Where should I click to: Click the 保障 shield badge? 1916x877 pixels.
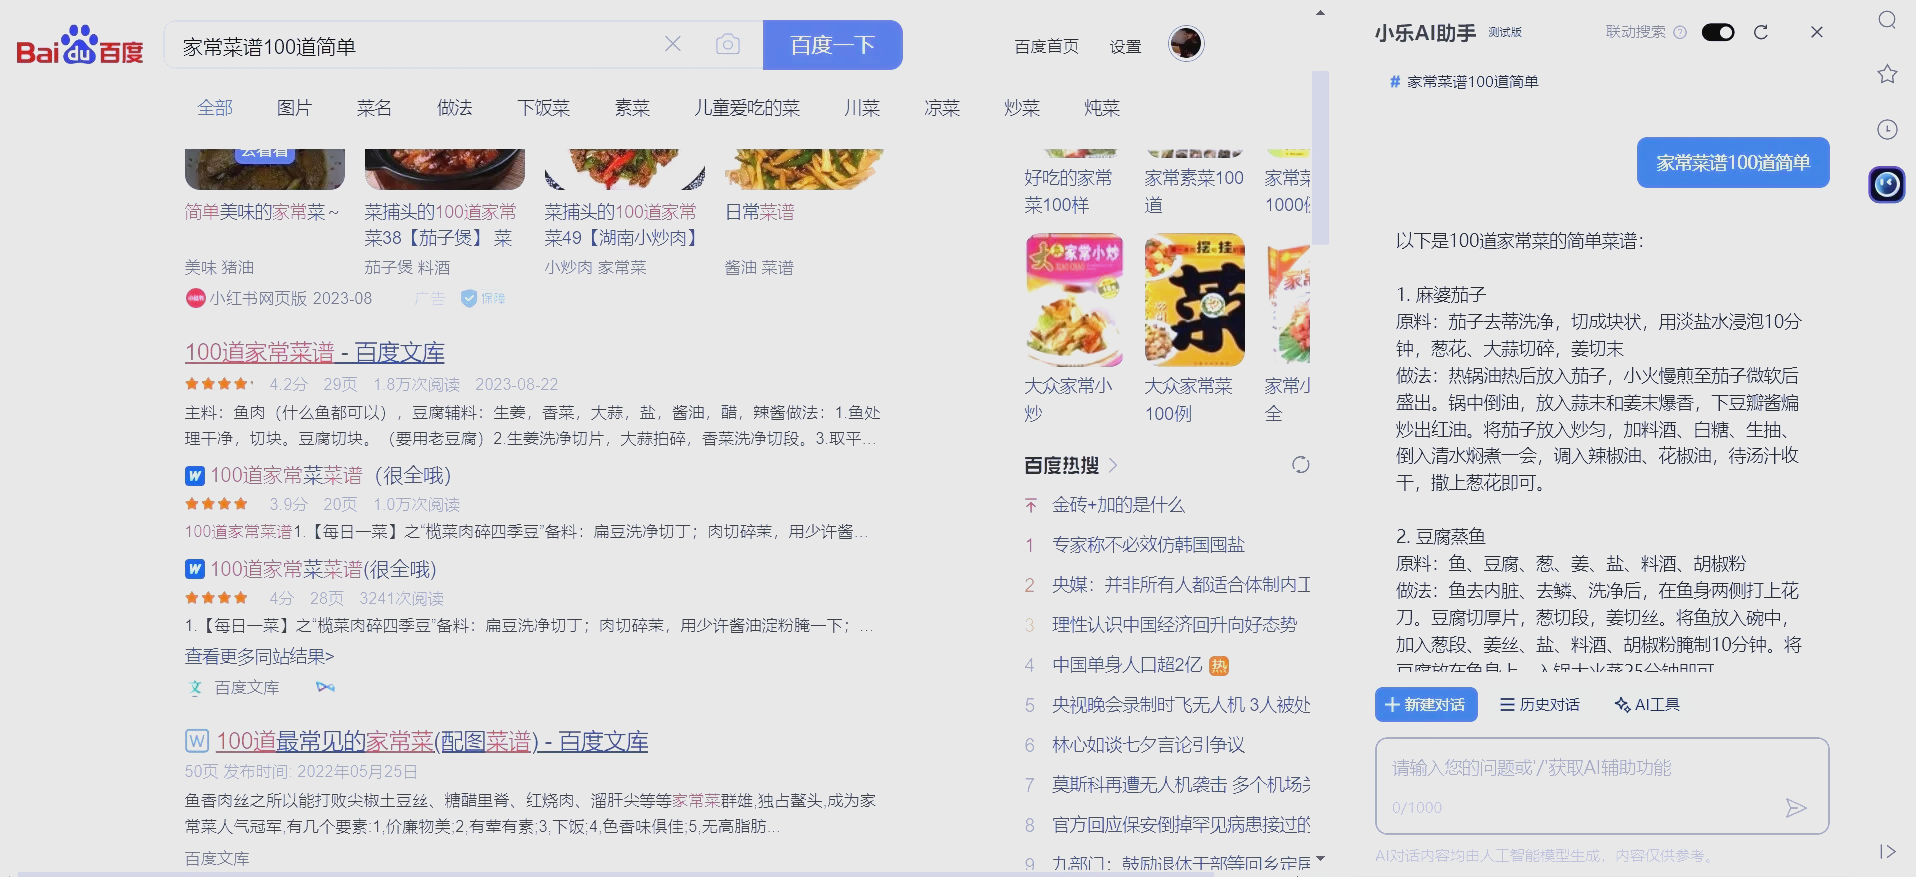pyautogui.click(x=483, y=298)
